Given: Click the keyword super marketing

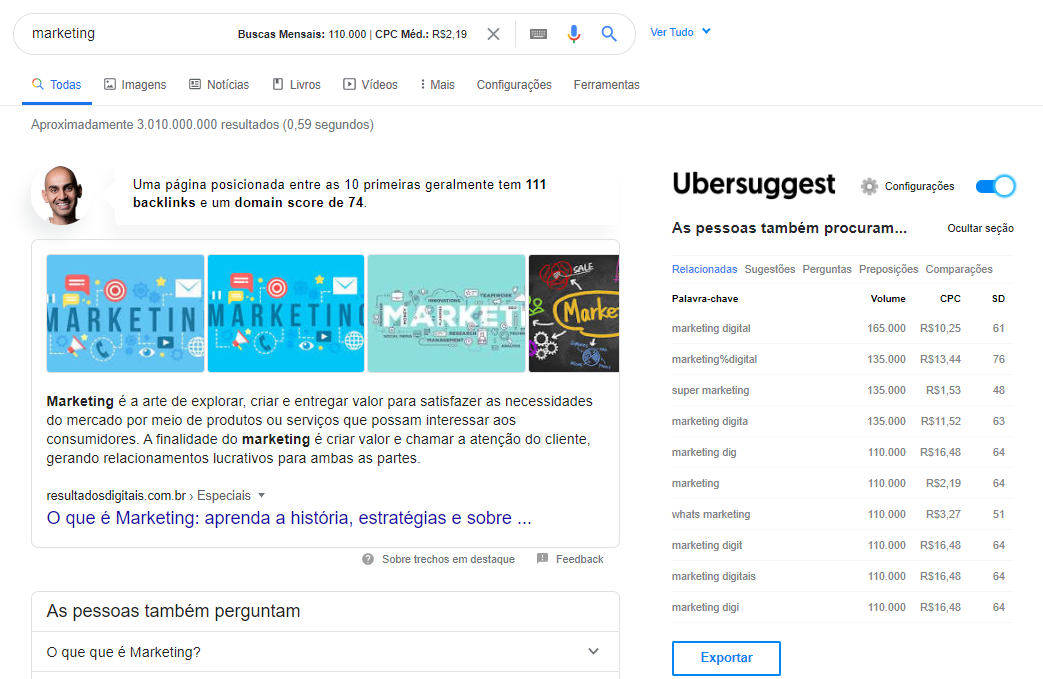Looking at the screenshot, I should [710, 390].
